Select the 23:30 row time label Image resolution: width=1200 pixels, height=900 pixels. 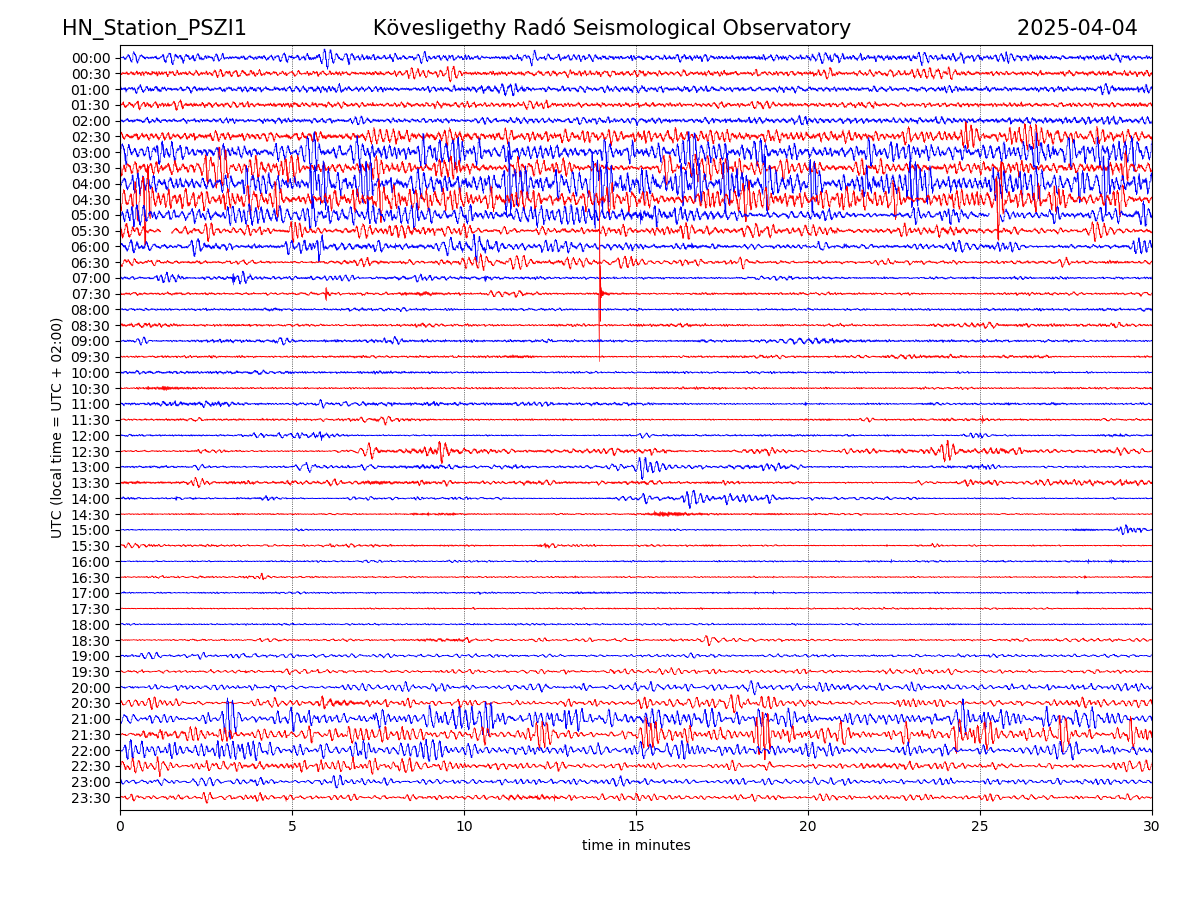pos(91,798)
